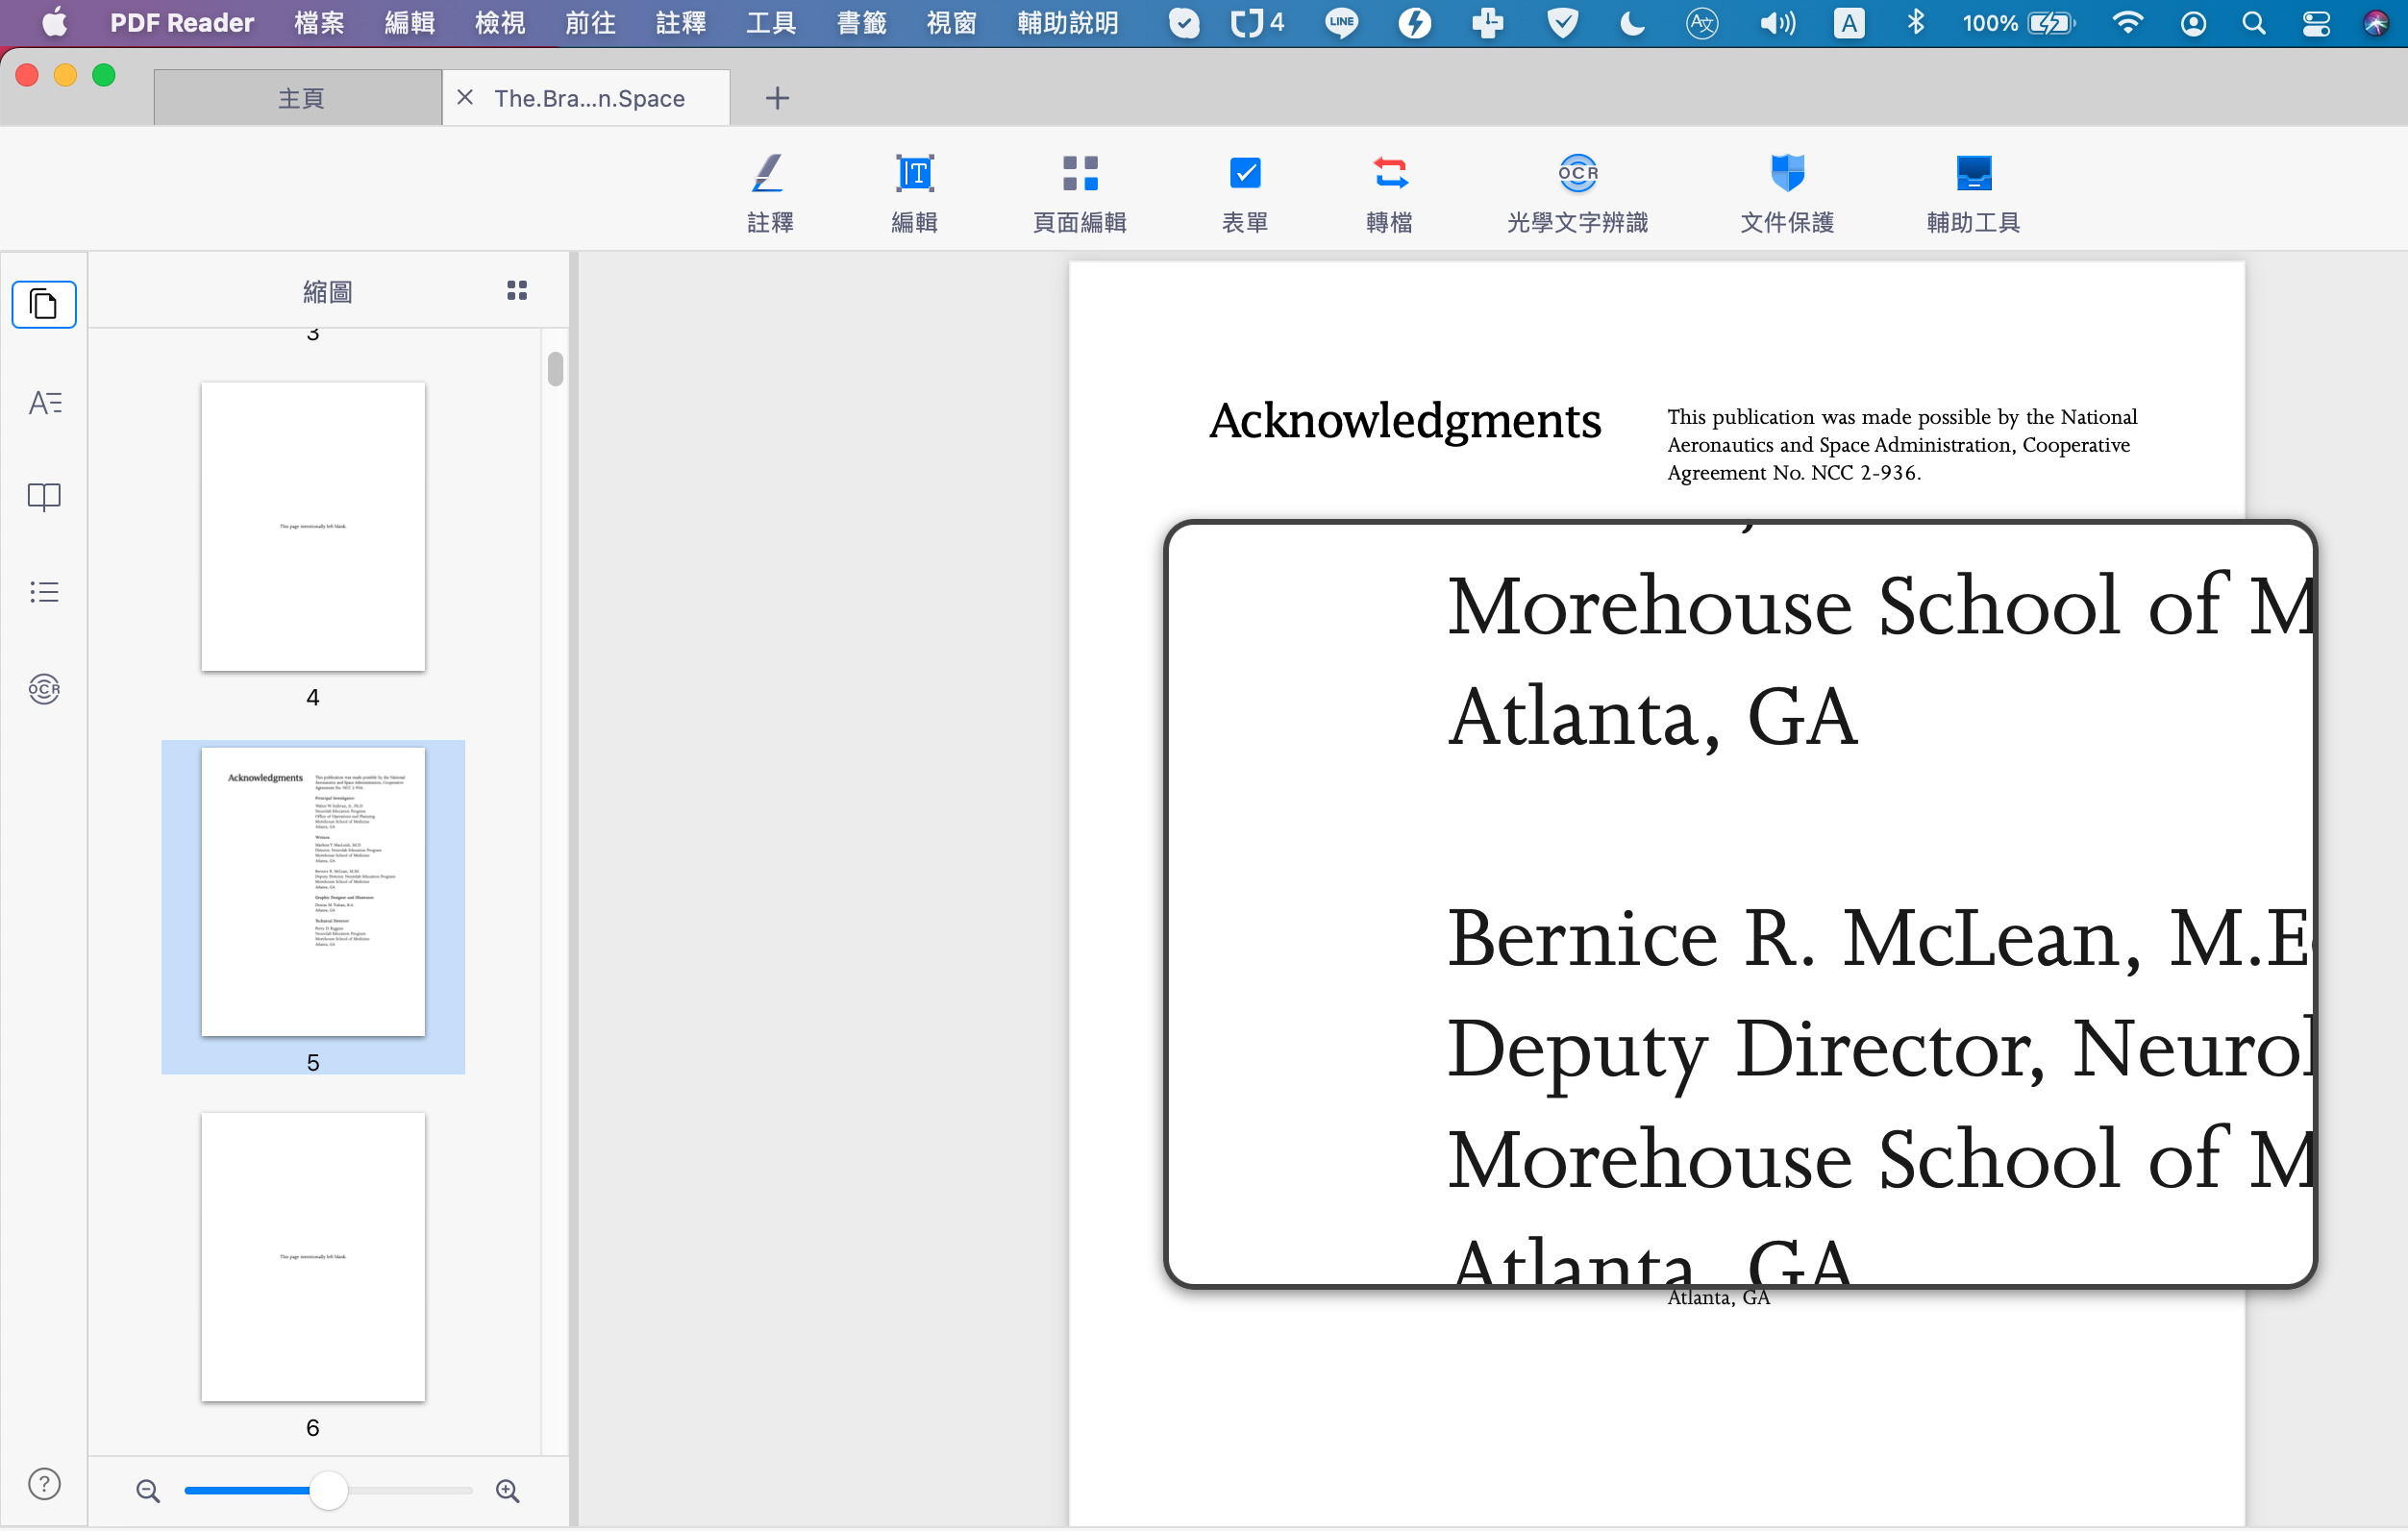
Task: Click 'Agreement No. NCC 2-936.' text
Action: pos(1793,472)
